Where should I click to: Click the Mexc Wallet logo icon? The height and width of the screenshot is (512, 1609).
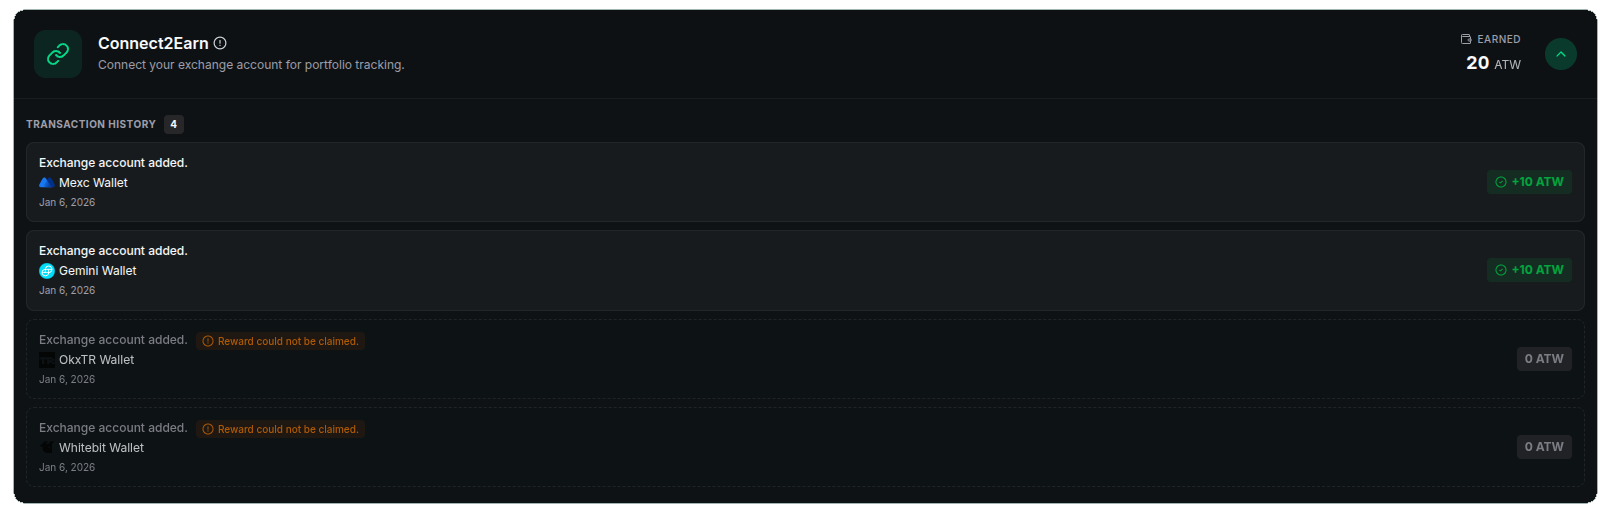[x=46, y=183]
